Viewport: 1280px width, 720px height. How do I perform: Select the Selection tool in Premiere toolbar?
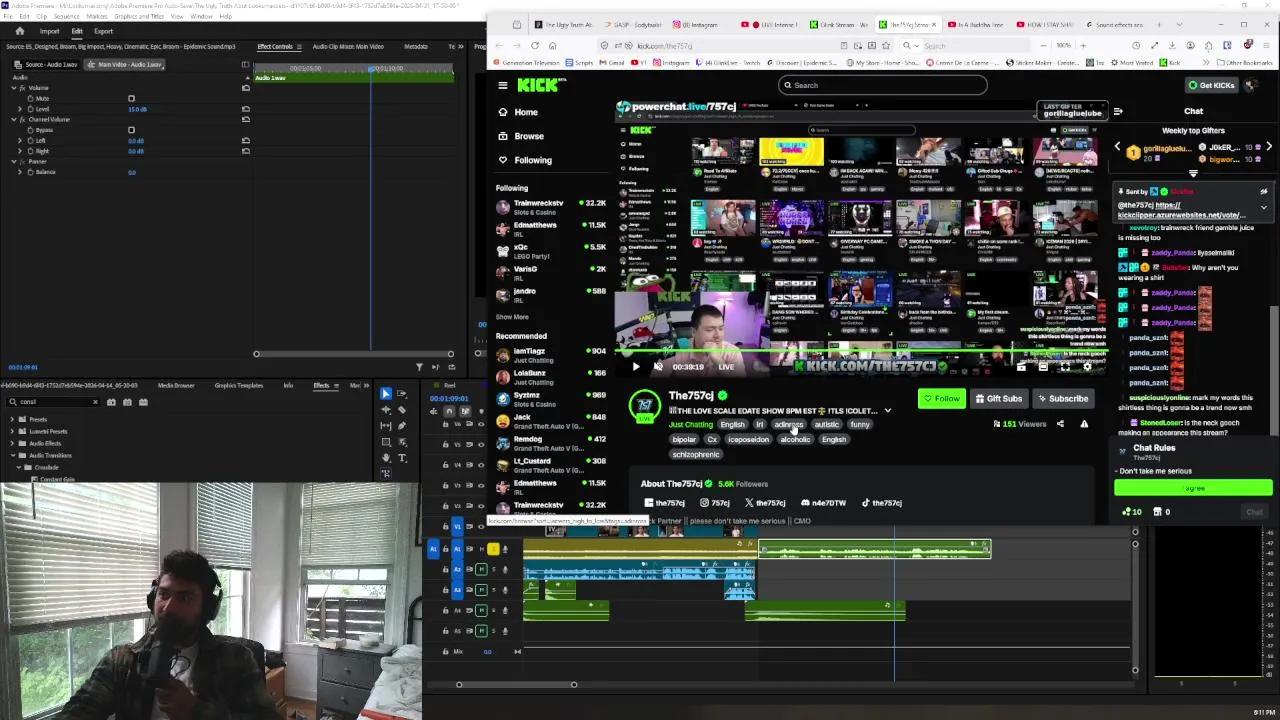pyautogui.click(x=386, y=394)
